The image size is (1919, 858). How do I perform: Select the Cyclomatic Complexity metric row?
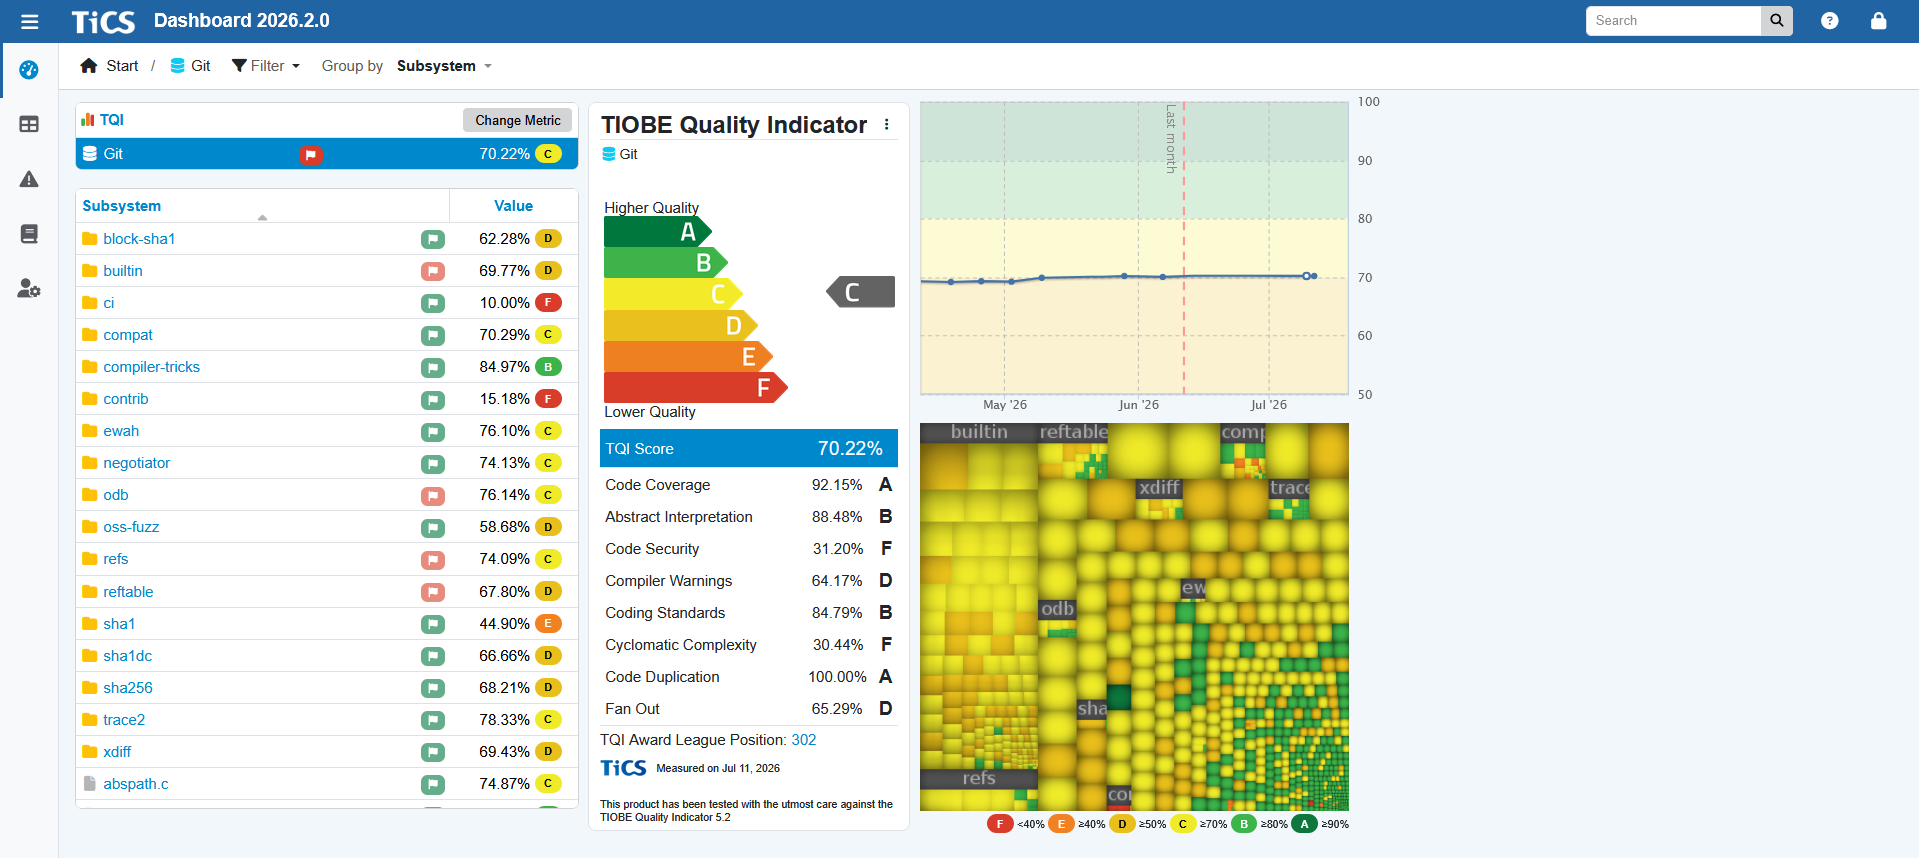pos(749,645)
